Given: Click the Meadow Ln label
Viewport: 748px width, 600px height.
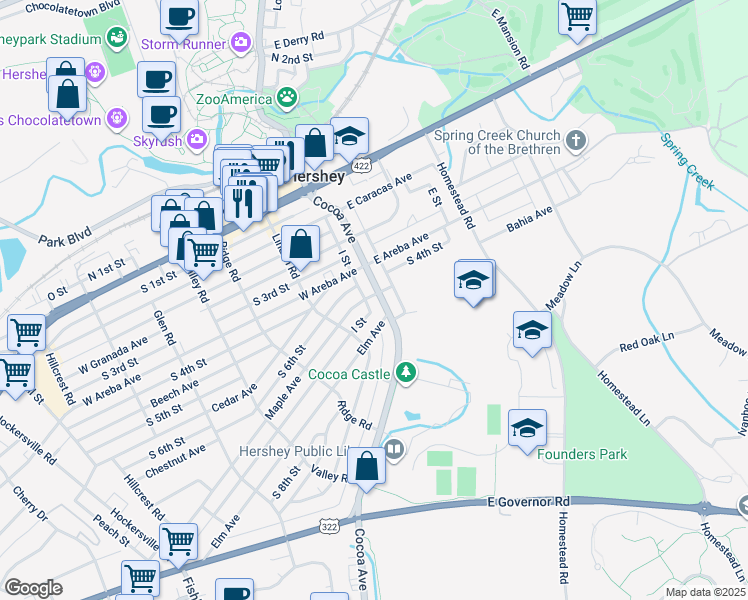Looking at the screenshot, I should coord(563,286).
